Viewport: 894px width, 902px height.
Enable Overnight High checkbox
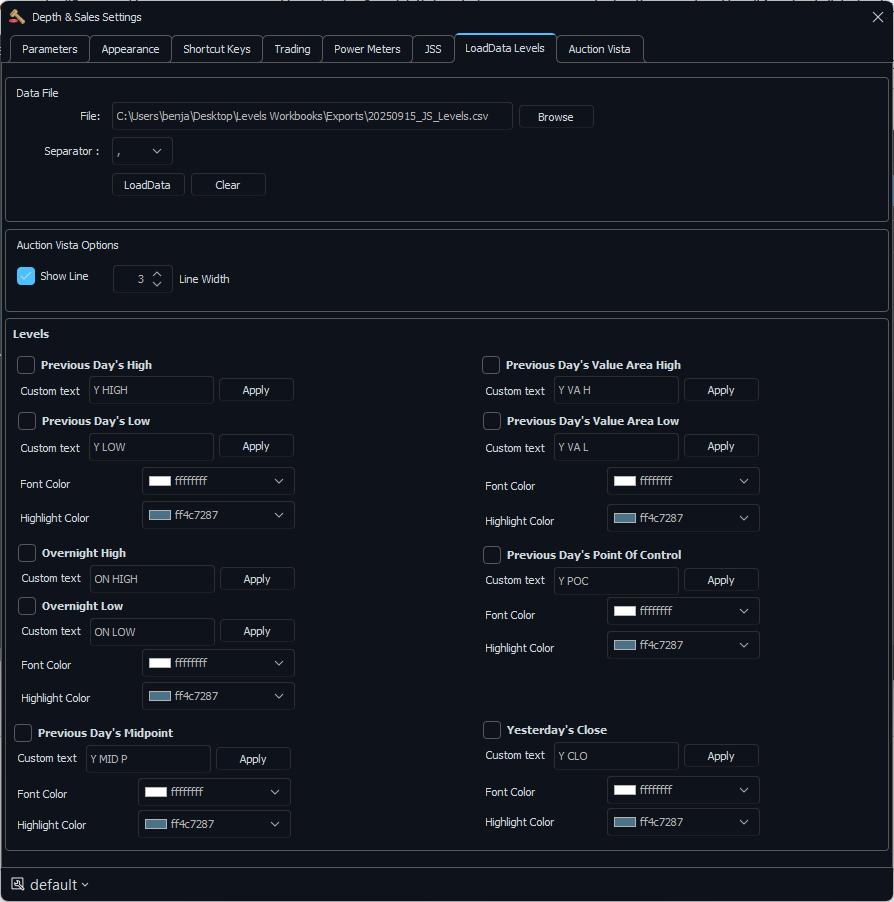[x=27, y=553]
